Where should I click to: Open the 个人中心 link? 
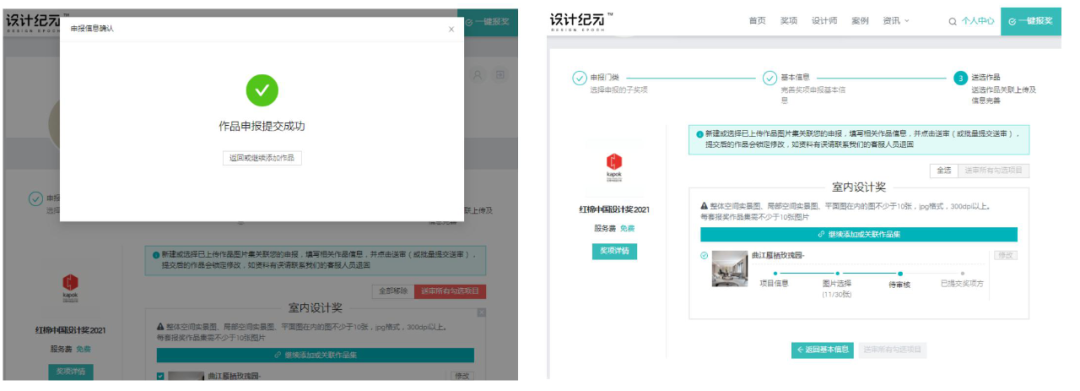(x=978, y=21)
